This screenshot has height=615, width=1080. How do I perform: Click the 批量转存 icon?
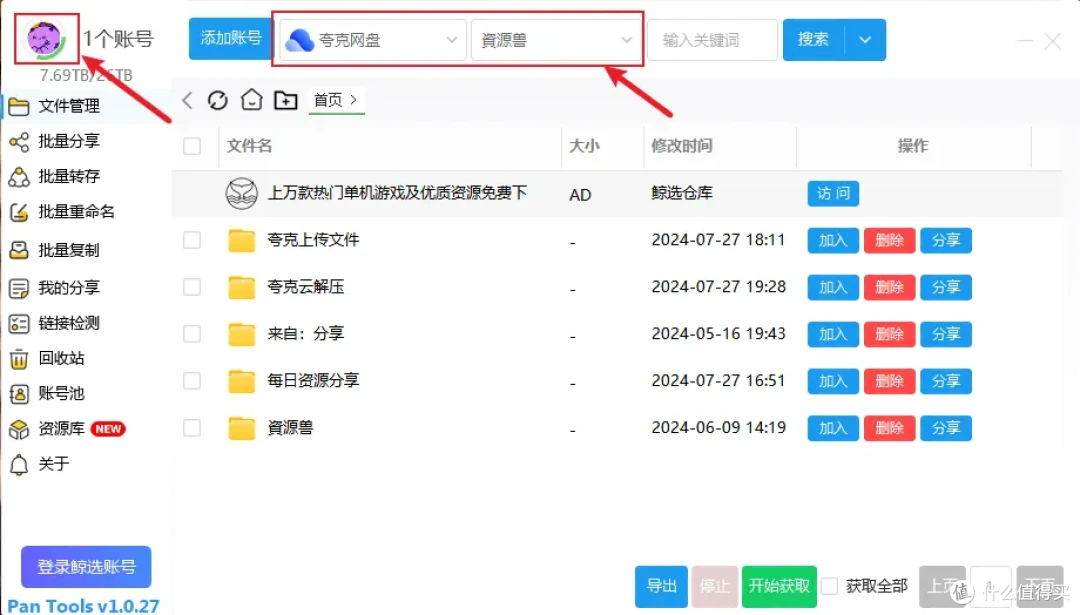tap(19, 176)
